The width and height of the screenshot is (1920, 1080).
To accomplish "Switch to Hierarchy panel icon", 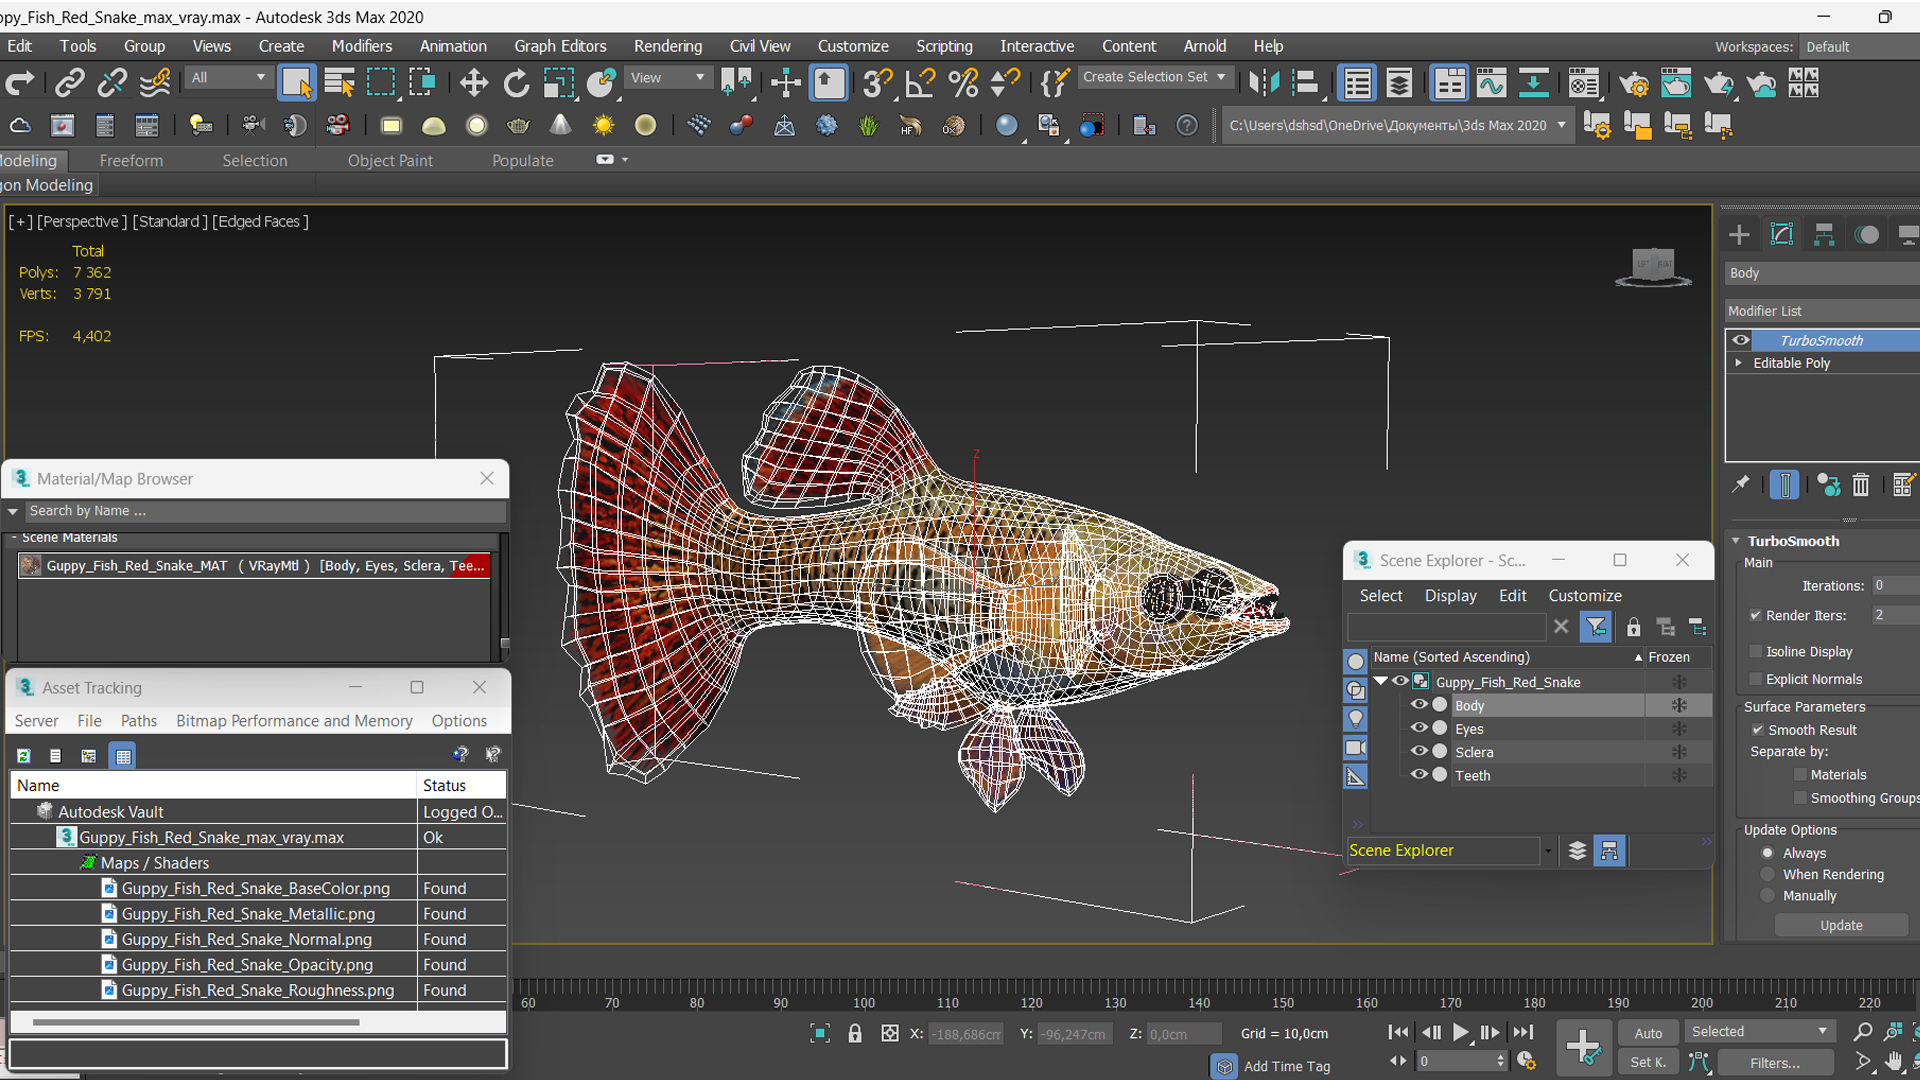I will click(x=1824, y=234).
